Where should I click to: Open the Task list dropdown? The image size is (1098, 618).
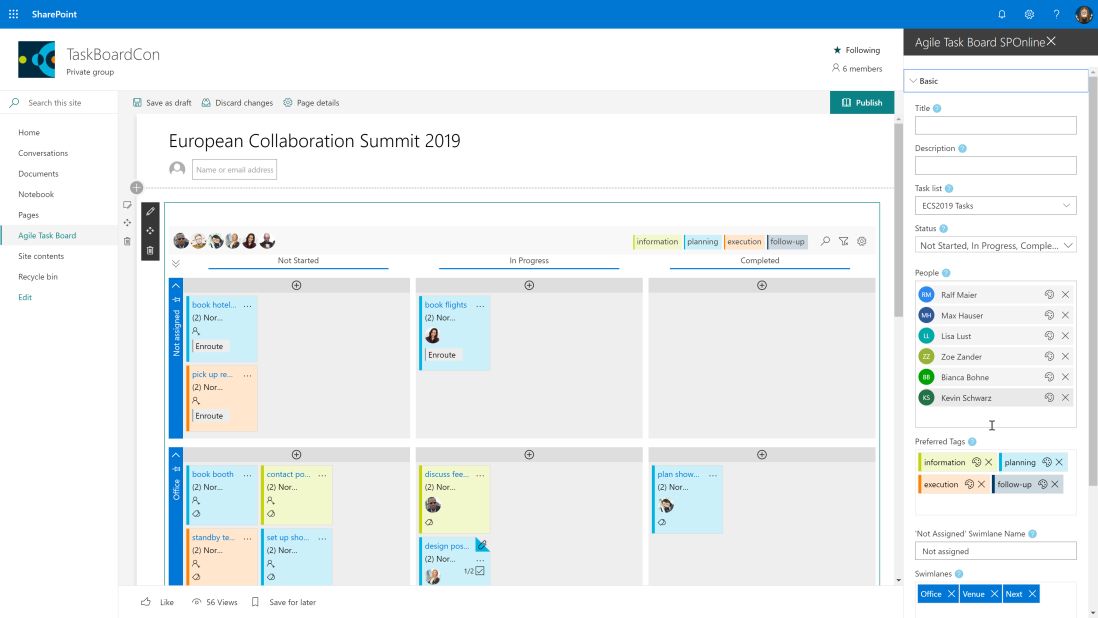996,206
